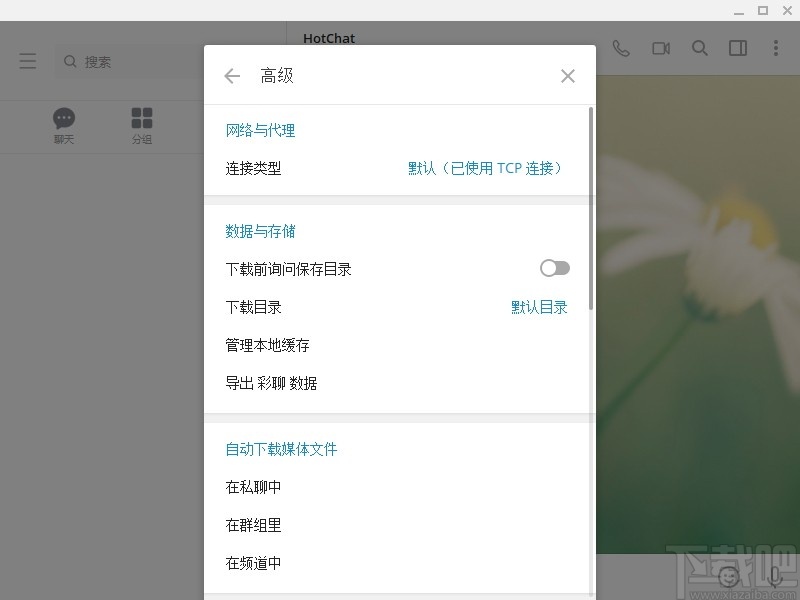Open in-chat search with the magnifier icon
The image size is (800, 600).
click(700, 47)
